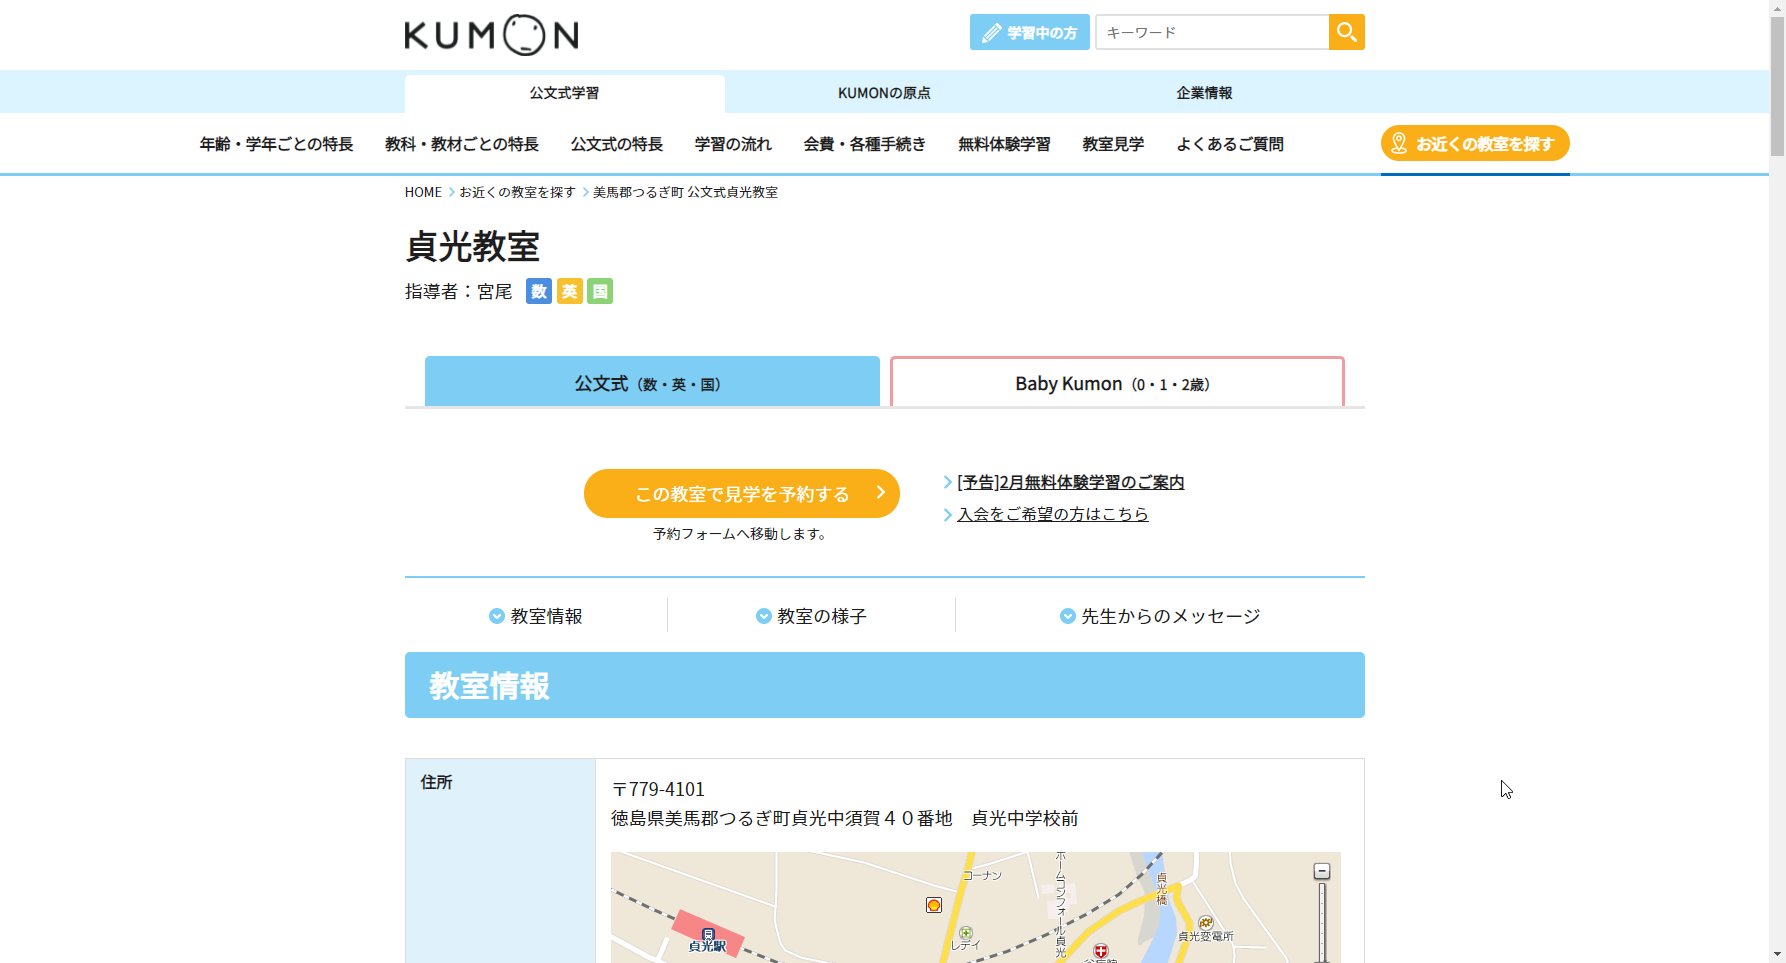Click the hospital cross icon on map

pyautogui.click(x=1101, y=951)
